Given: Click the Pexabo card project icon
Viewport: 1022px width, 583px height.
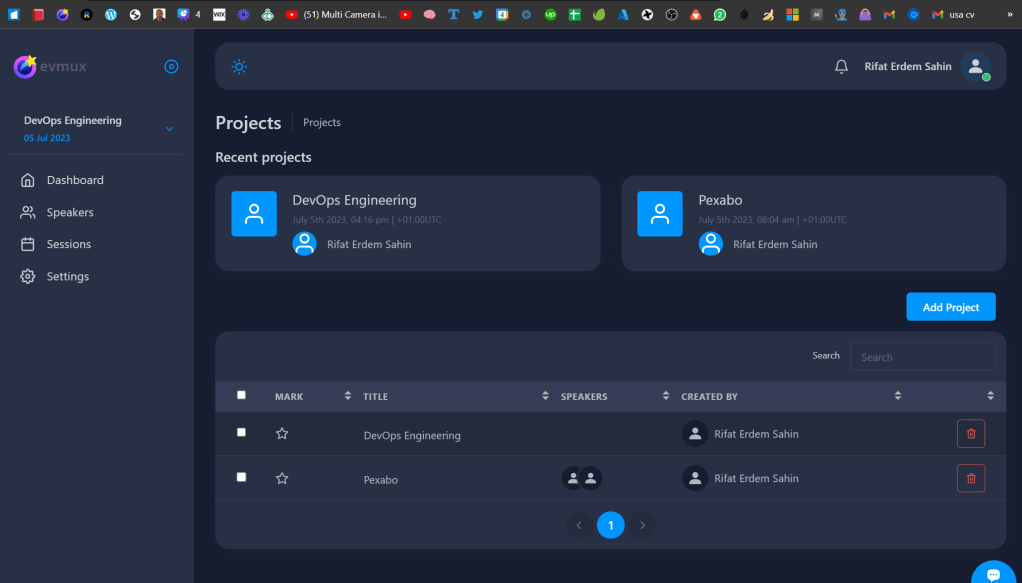Looking at the screenshot, I should [x=660, y=214].
